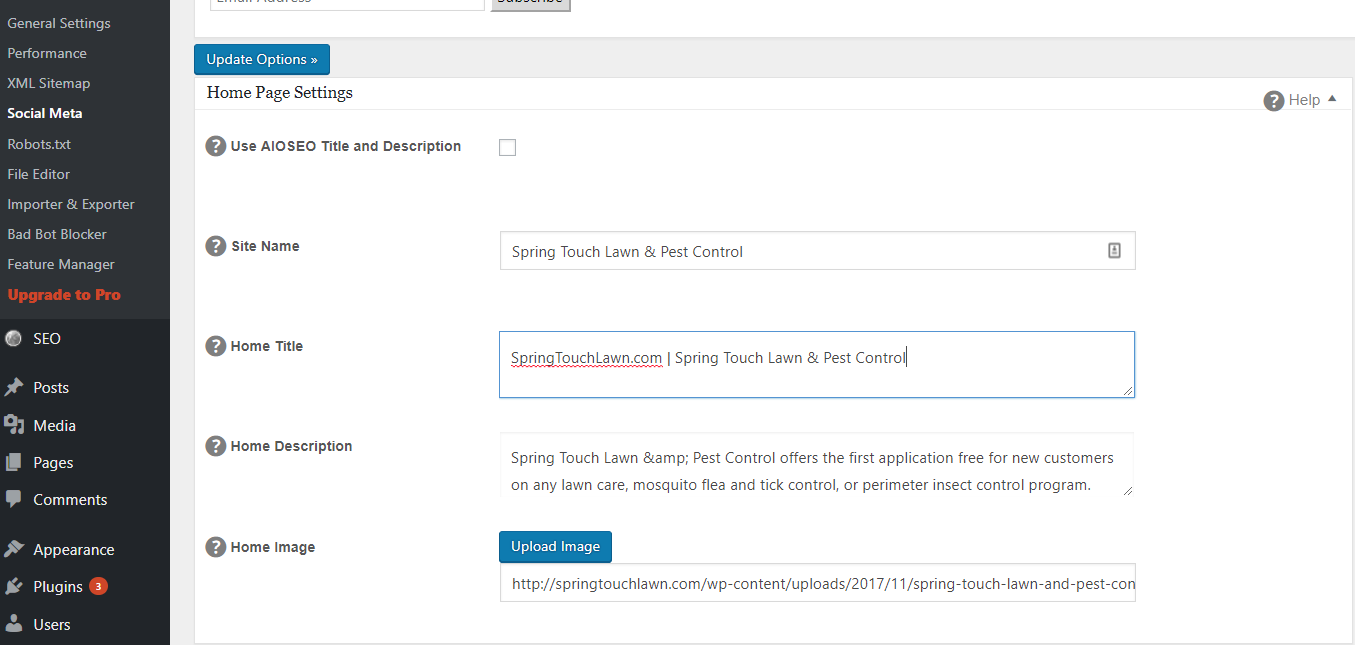This screenshot has width=1355, height=645.
Task: Click the Upgrade to Pro link
Action: tap(64, 295)
